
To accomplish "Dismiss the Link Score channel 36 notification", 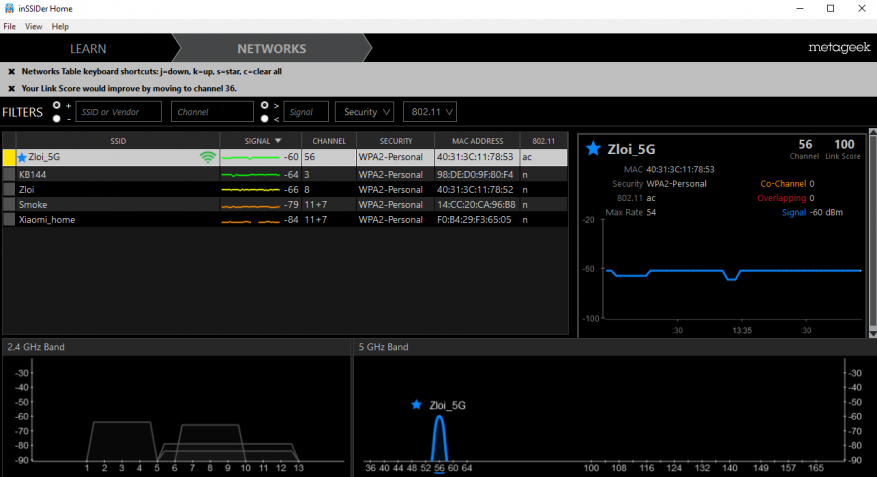I will [11, 88].
